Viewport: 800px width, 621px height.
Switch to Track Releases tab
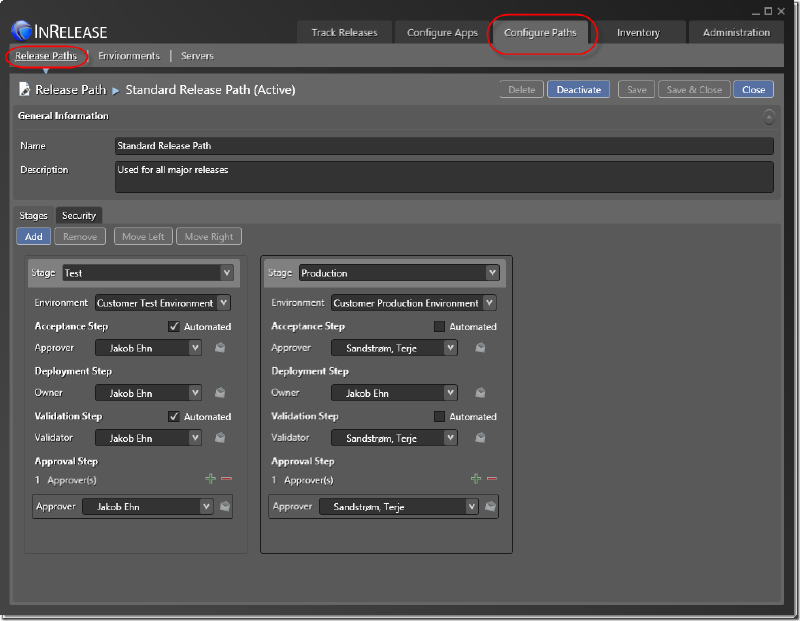coord(344,32)
